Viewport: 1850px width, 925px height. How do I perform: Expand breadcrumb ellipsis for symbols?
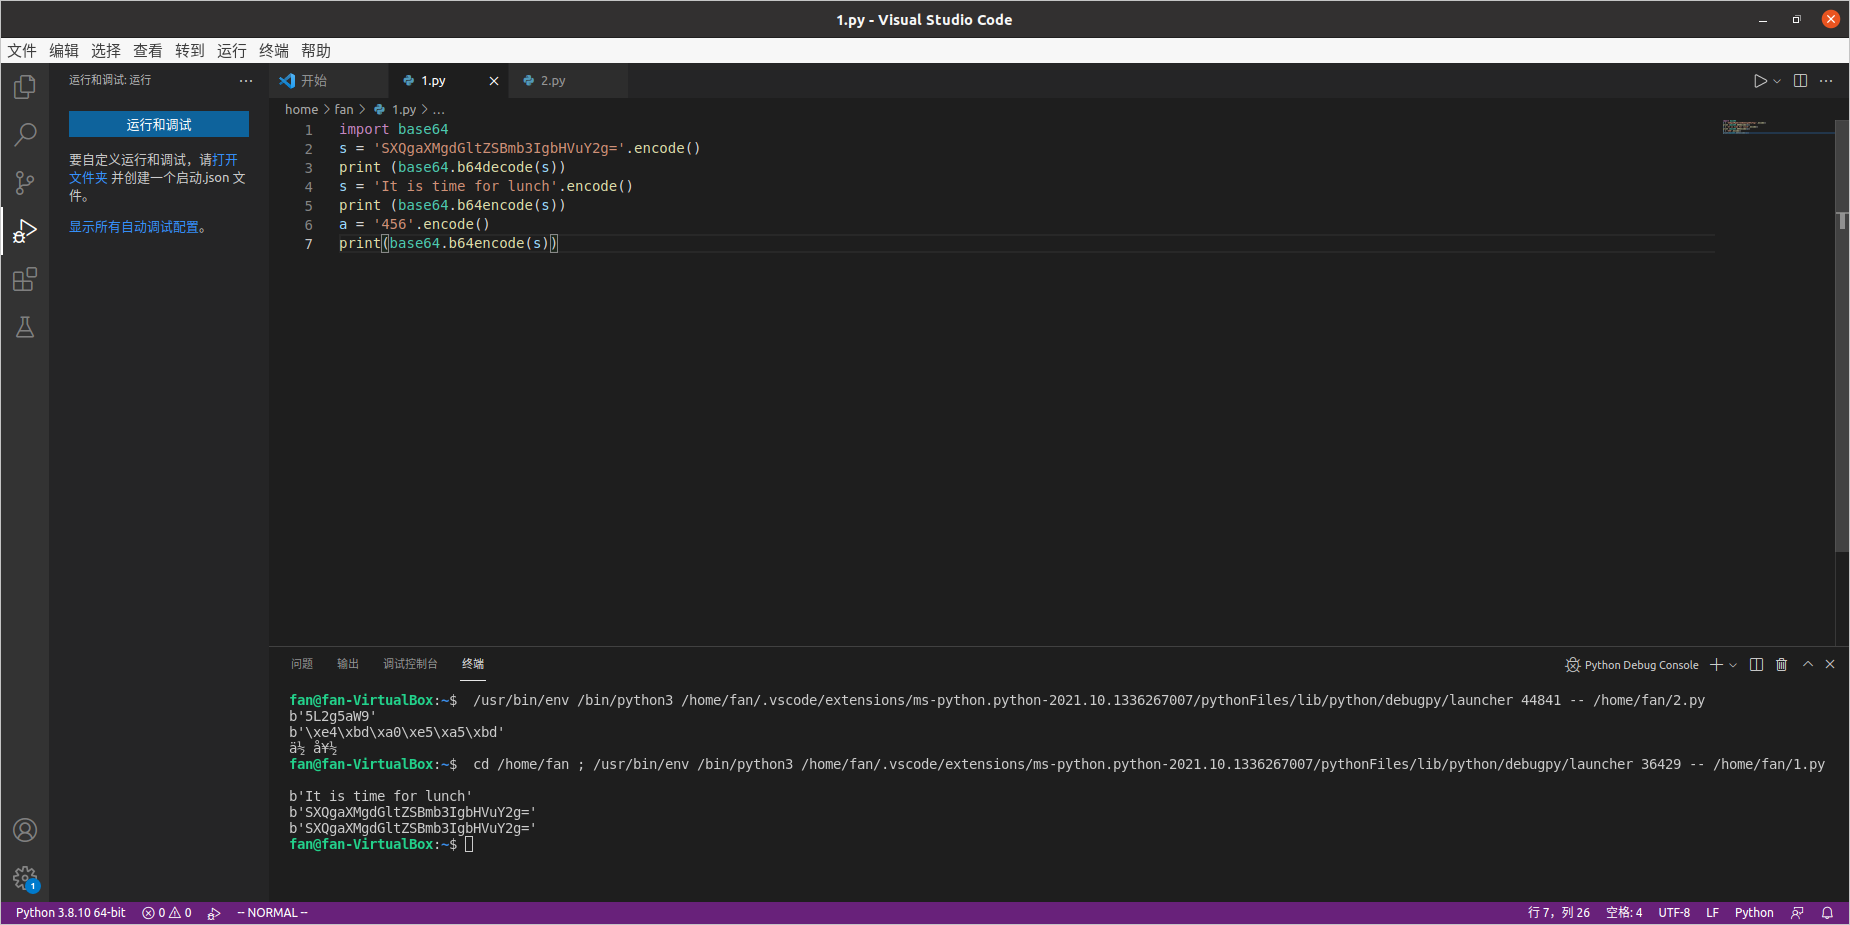coord(438,110)
